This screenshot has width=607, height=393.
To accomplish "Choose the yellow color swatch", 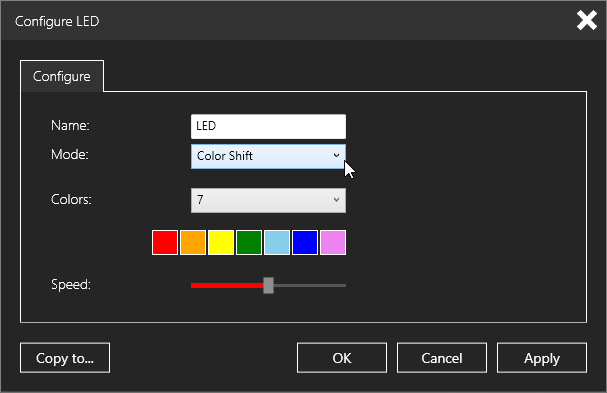I will point(221,242).
